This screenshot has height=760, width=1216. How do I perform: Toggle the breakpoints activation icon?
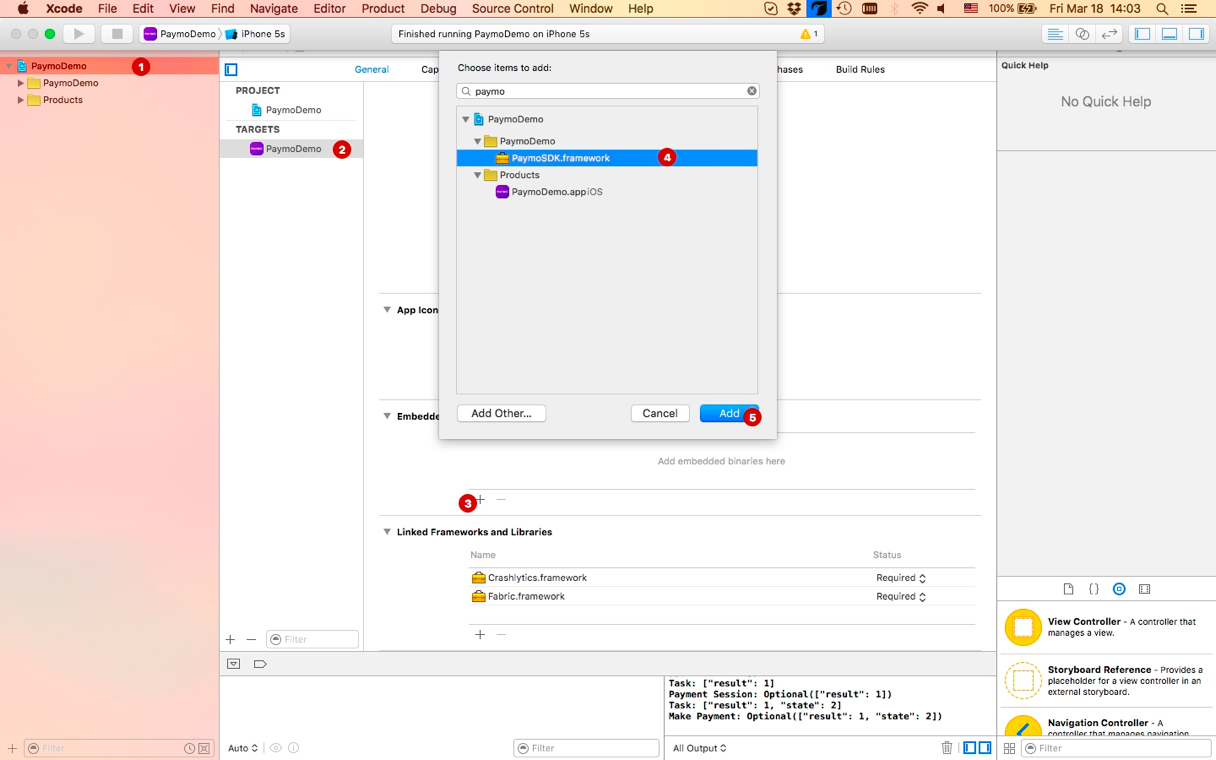pos(260,664)
